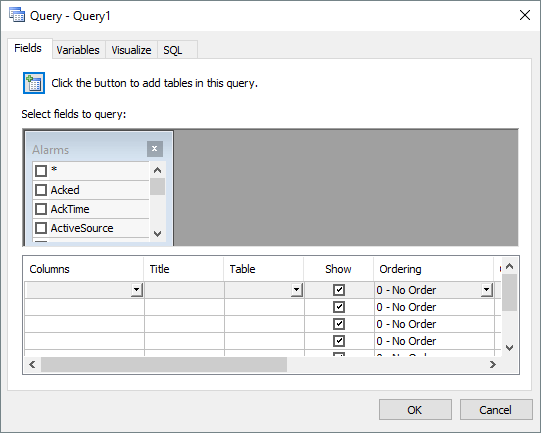
Task: Click the Alarms list scrollbar thumb
Action: pos(157,186)
